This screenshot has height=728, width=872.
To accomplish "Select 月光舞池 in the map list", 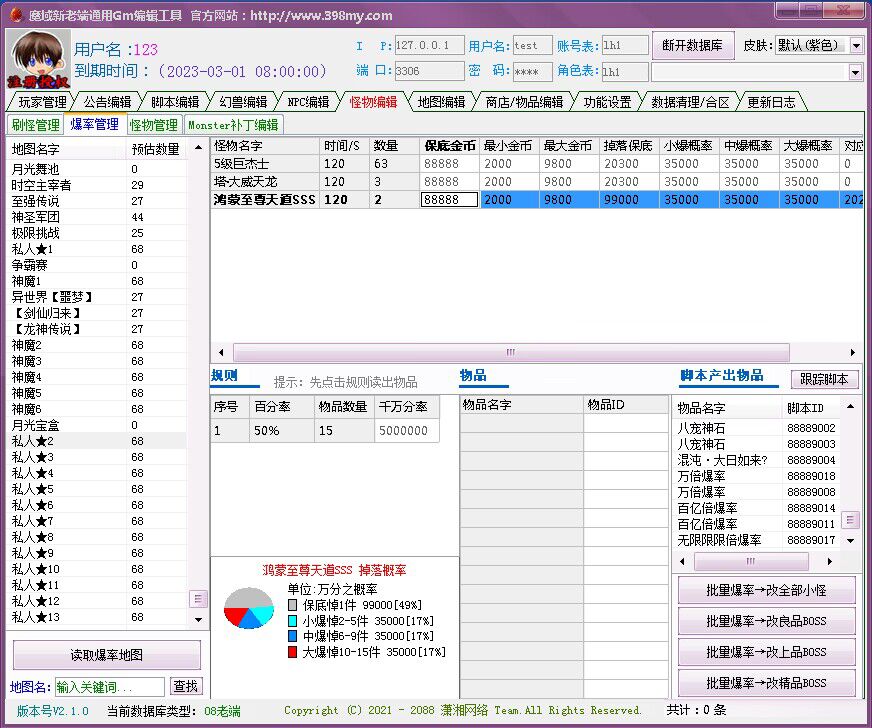I will tap(36, 169).
